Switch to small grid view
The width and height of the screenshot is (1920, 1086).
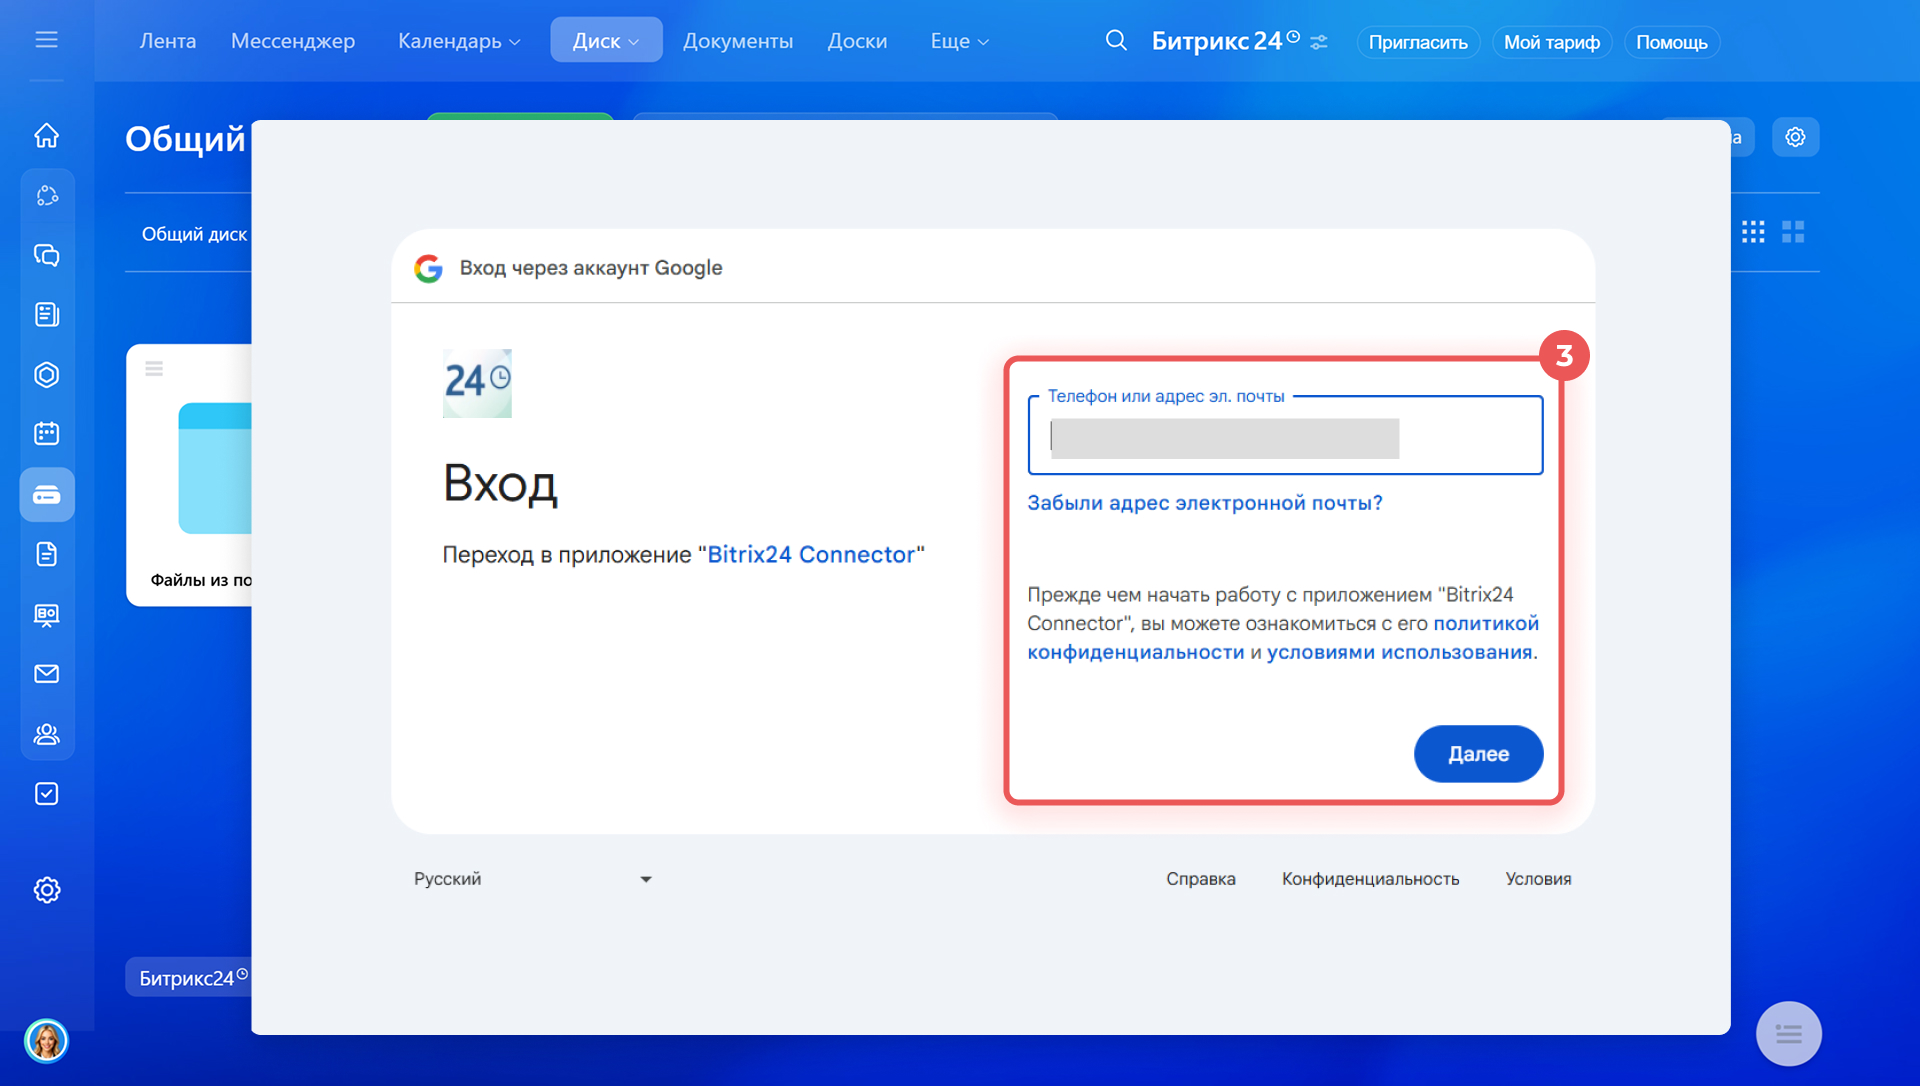coord(1753,232)
